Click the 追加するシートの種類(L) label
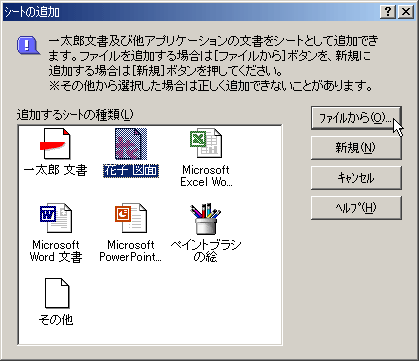 pos(75,115)
